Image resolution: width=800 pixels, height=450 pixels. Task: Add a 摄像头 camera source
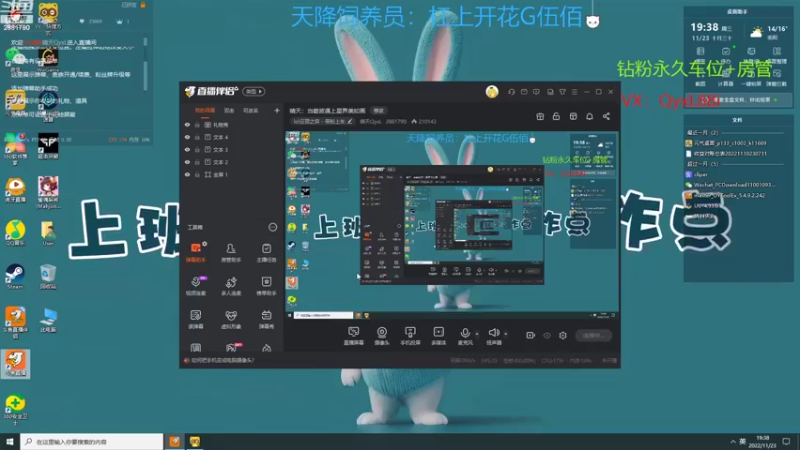point(382,336)
